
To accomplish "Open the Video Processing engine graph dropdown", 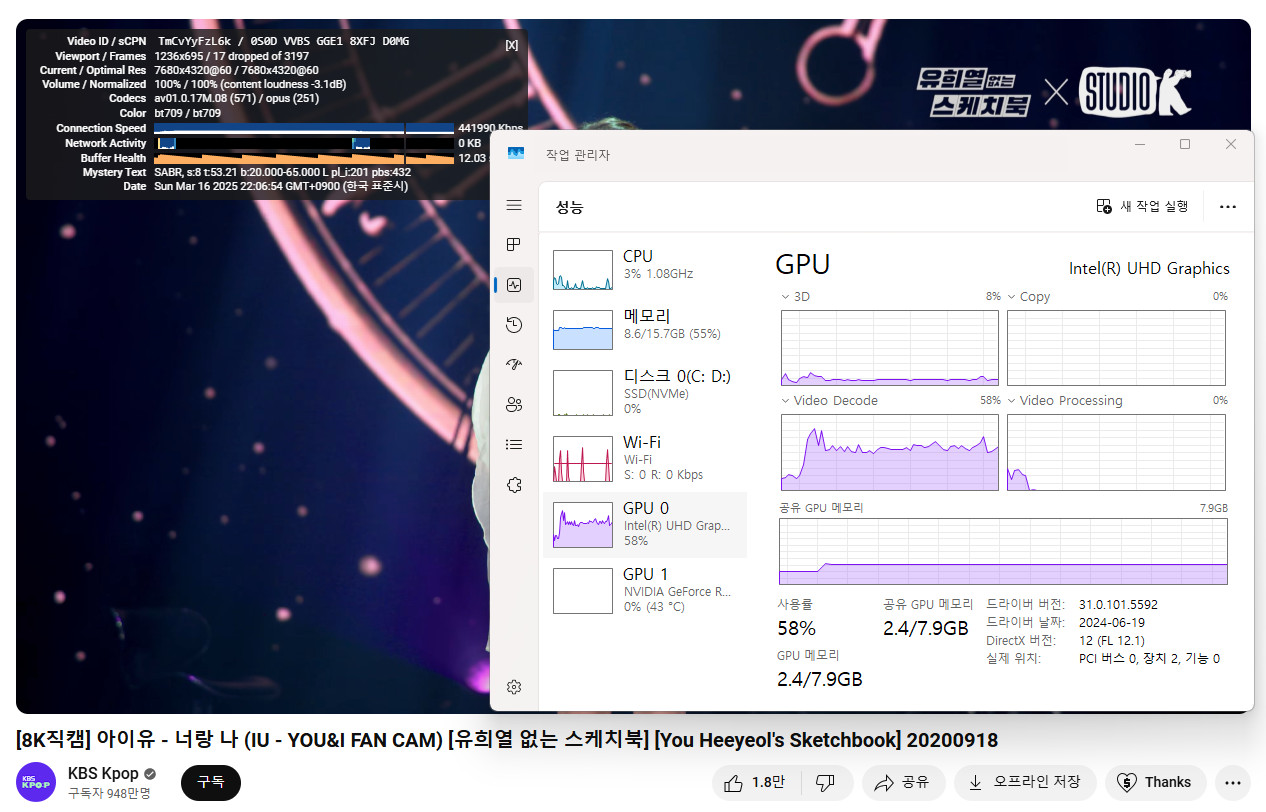I will [1012, 401].
